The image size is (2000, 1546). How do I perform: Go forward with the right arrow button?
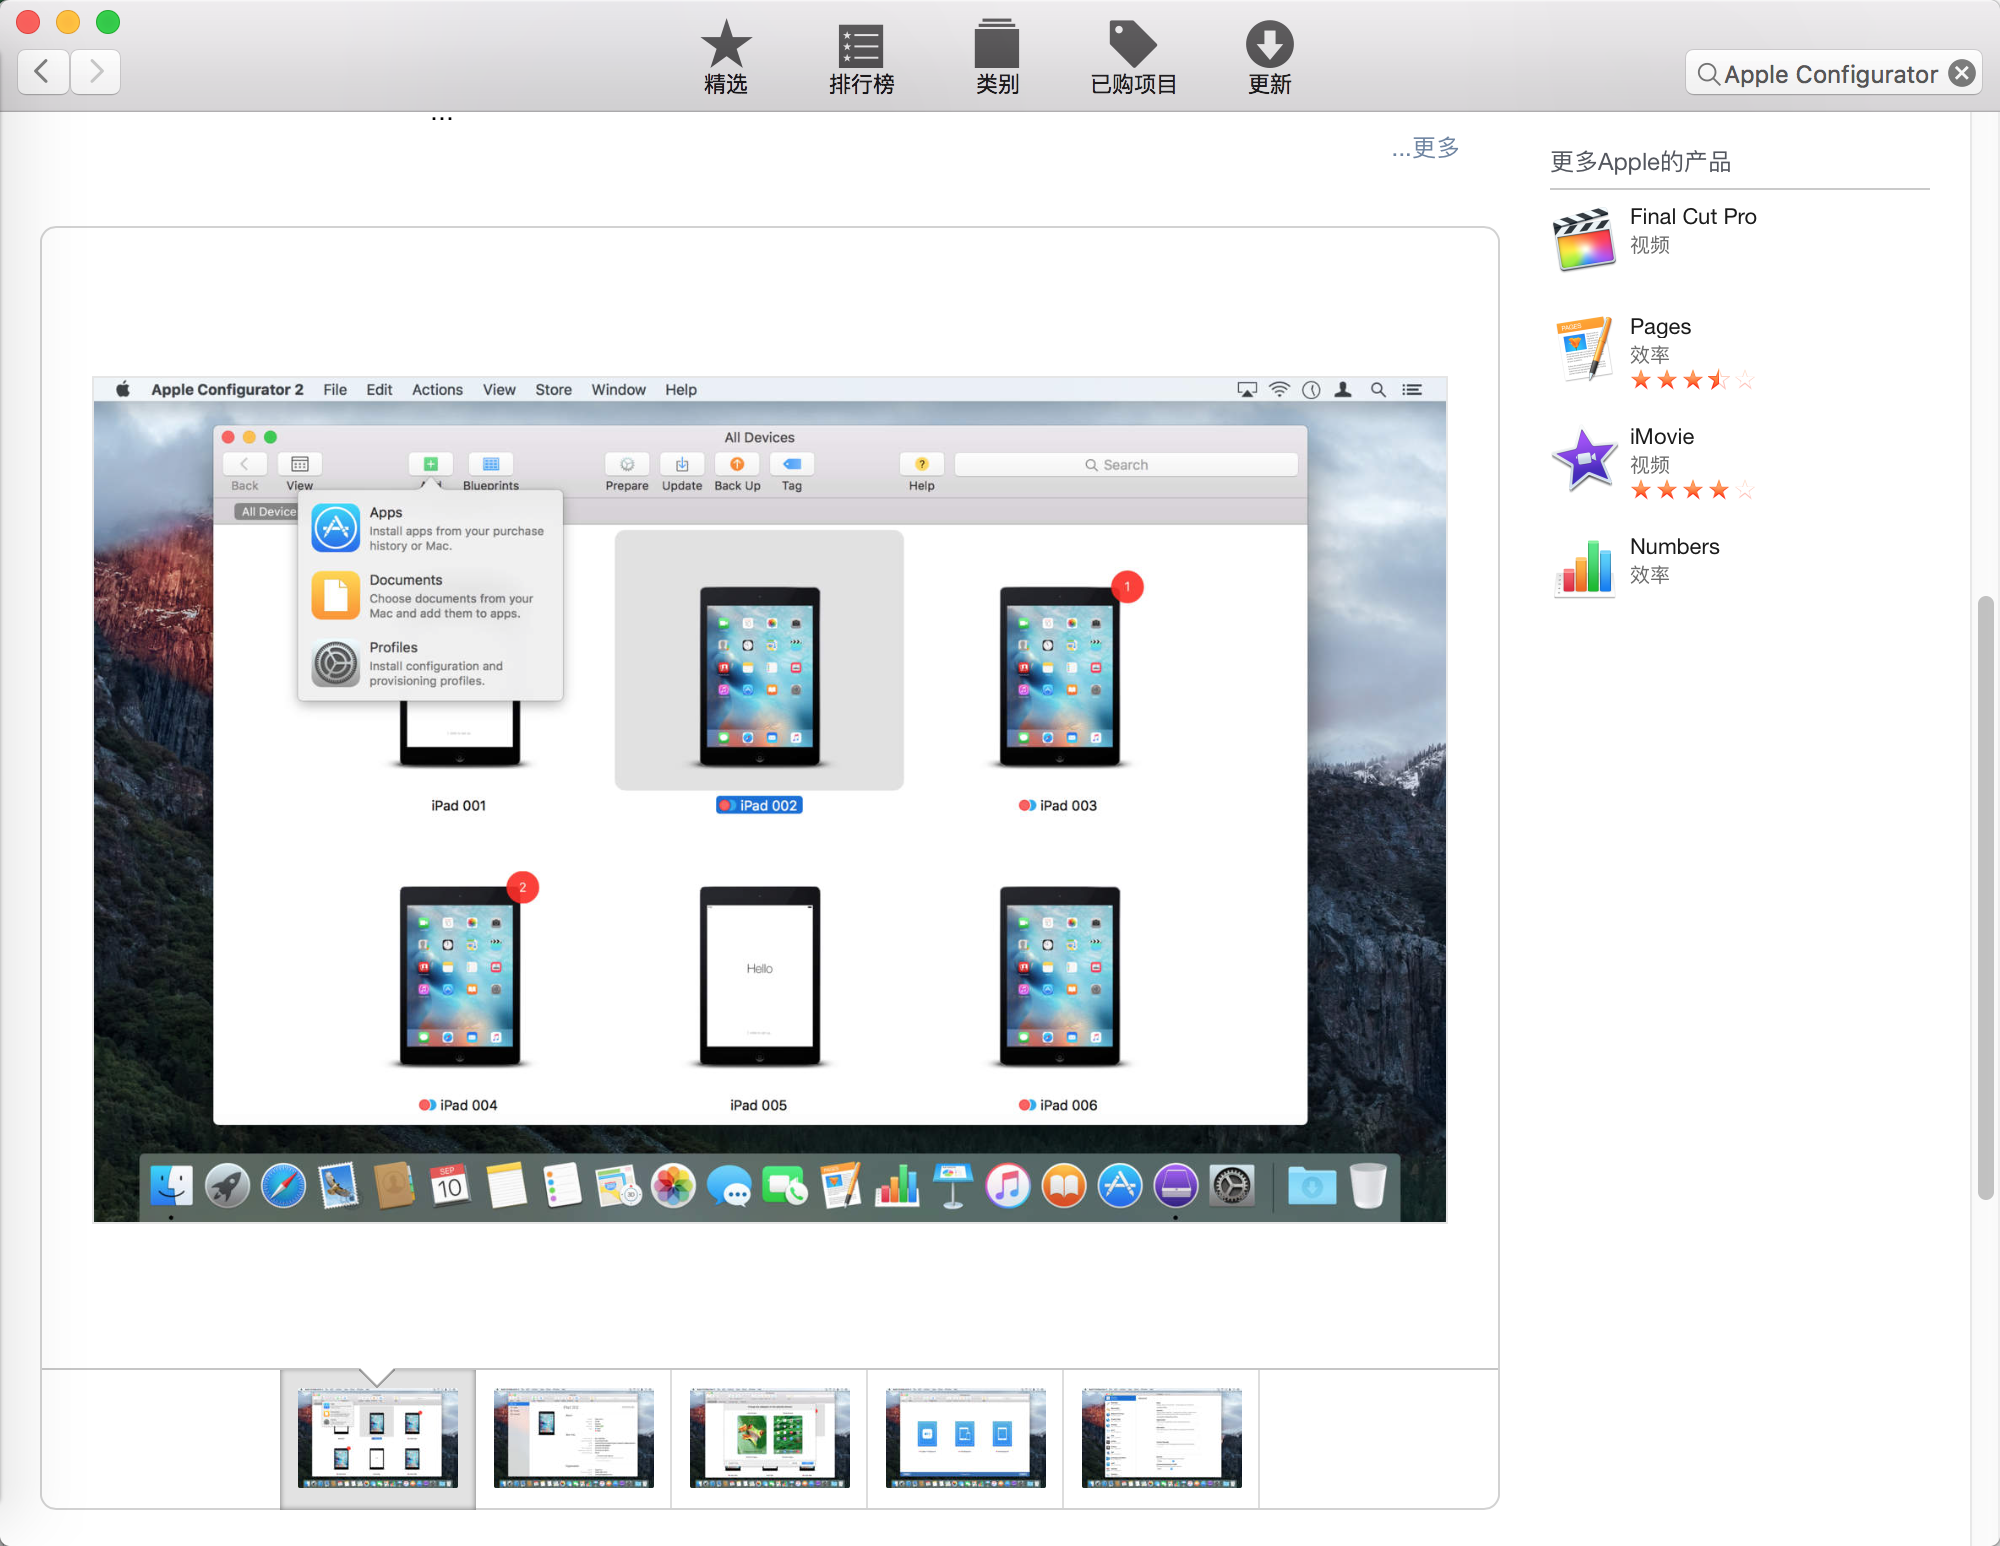[x=96, y=72]
